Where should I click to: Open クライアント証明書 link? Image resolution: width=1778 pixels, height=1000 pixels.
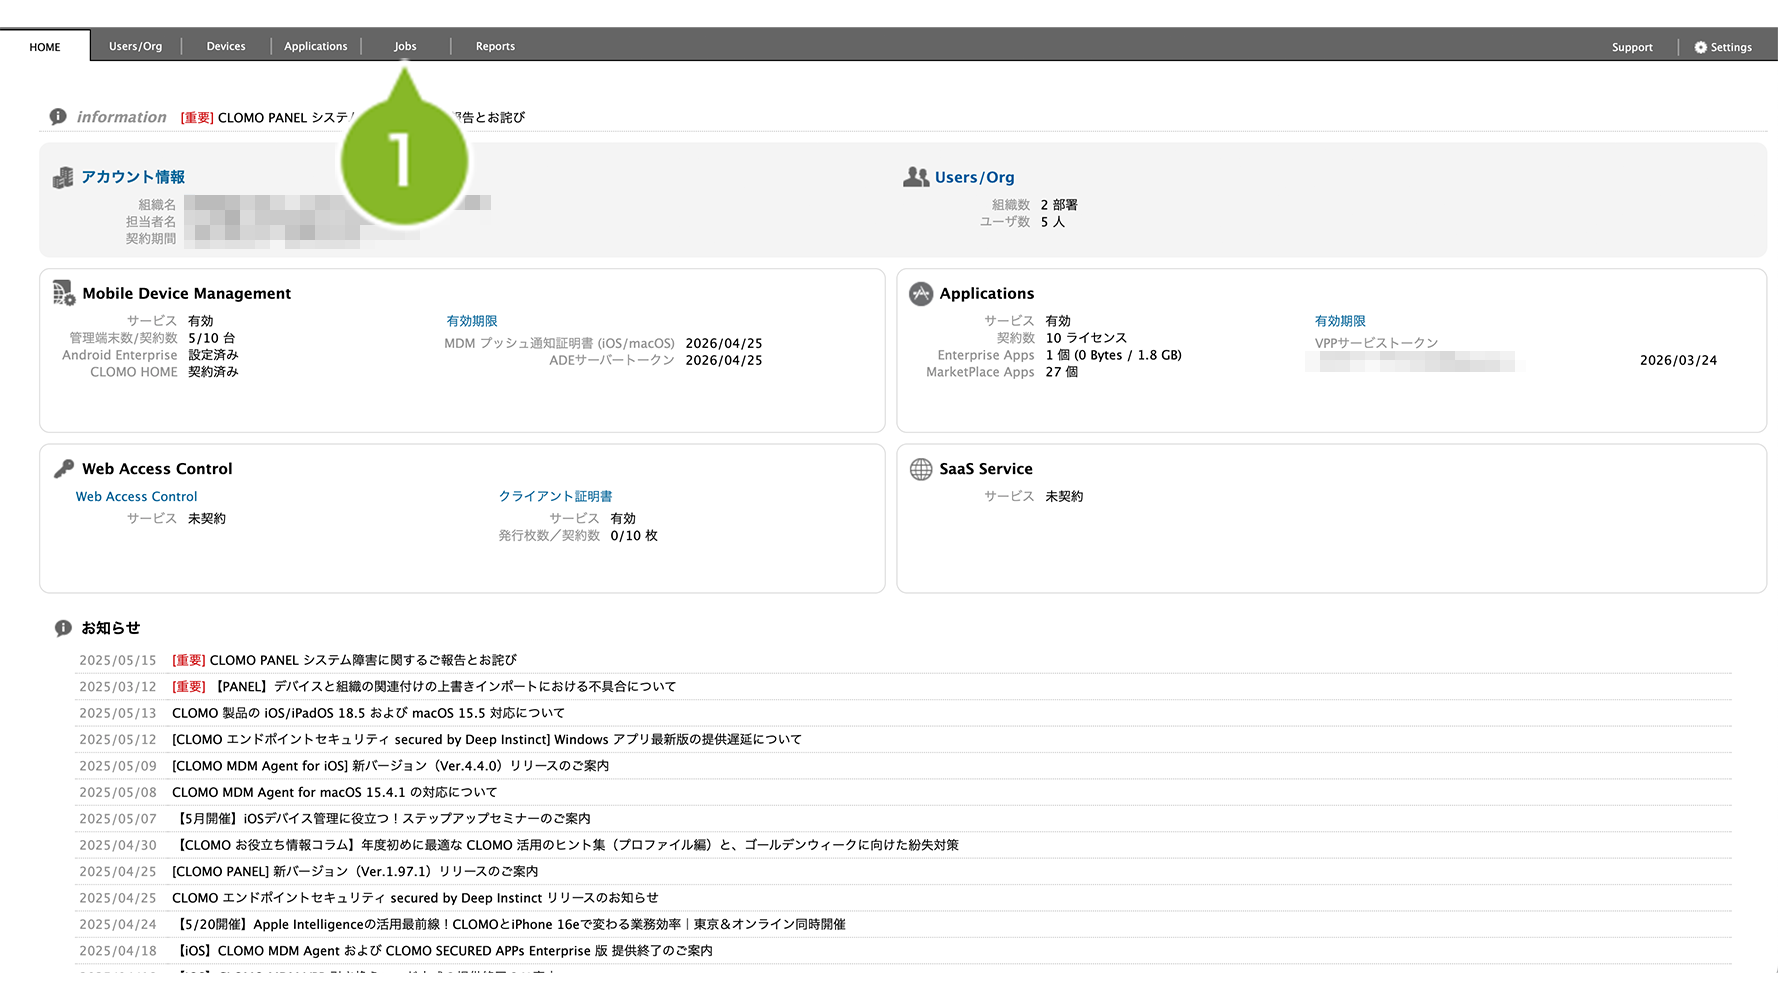(556, 496)
